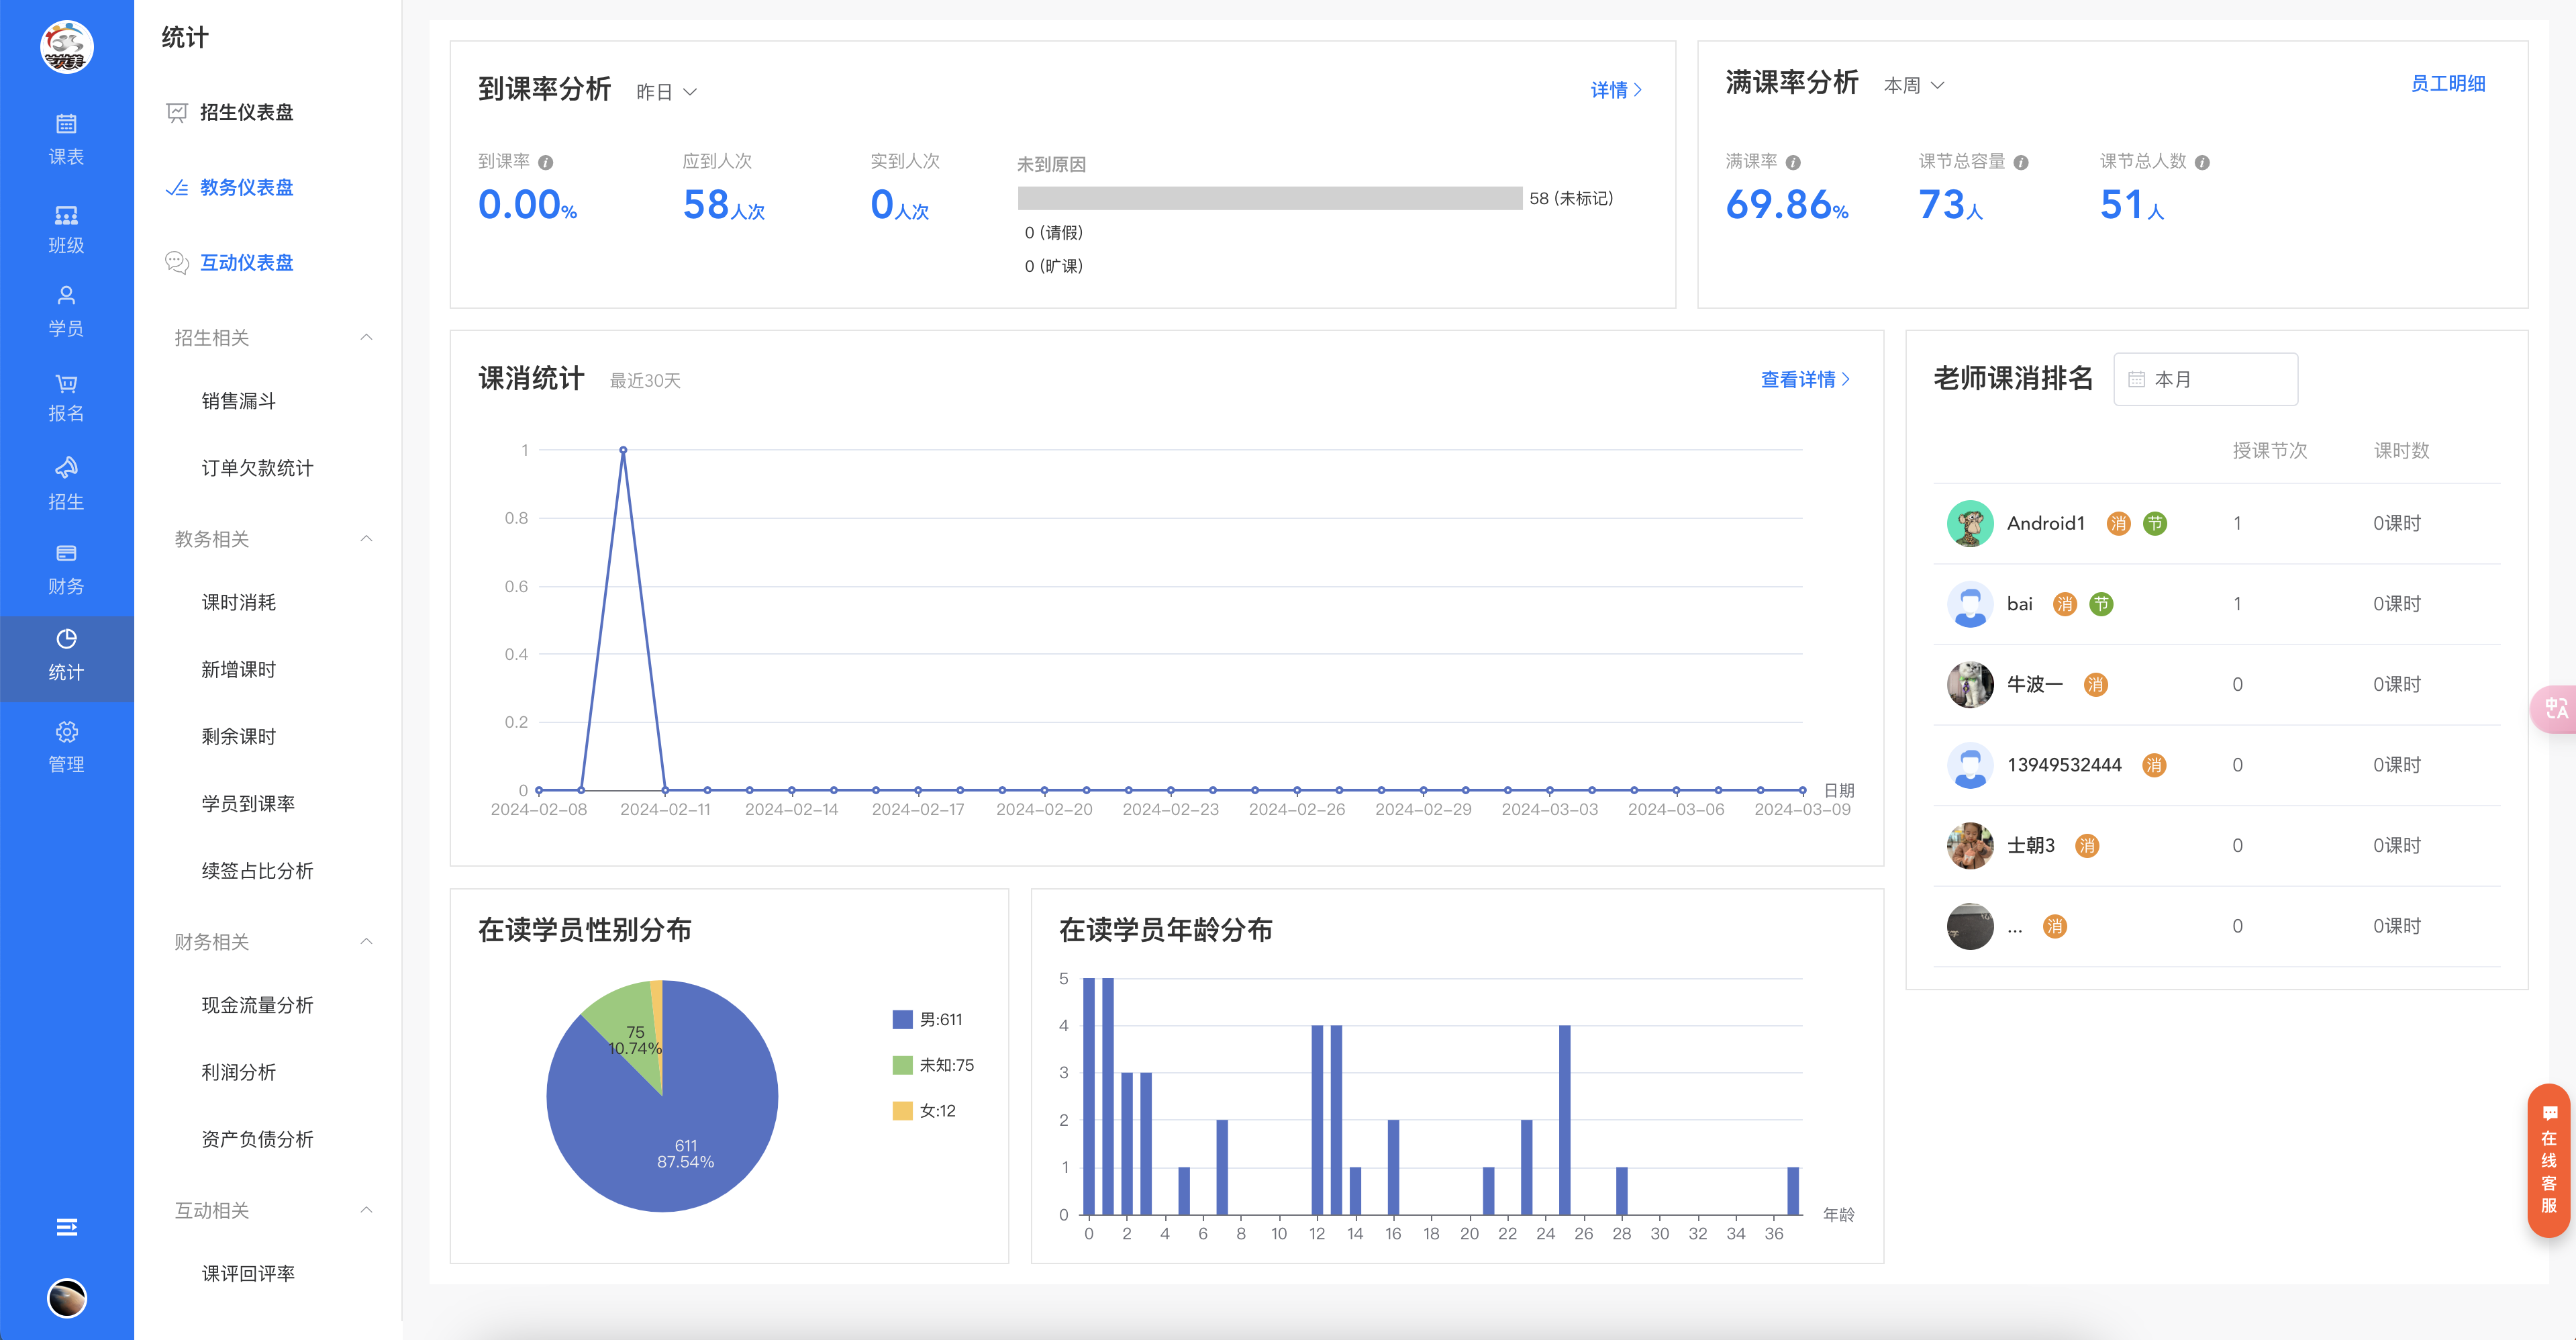Click the 节 badge beside Android1
The width and height of the screenshot is (2576, 1340).
[2155, 524]
